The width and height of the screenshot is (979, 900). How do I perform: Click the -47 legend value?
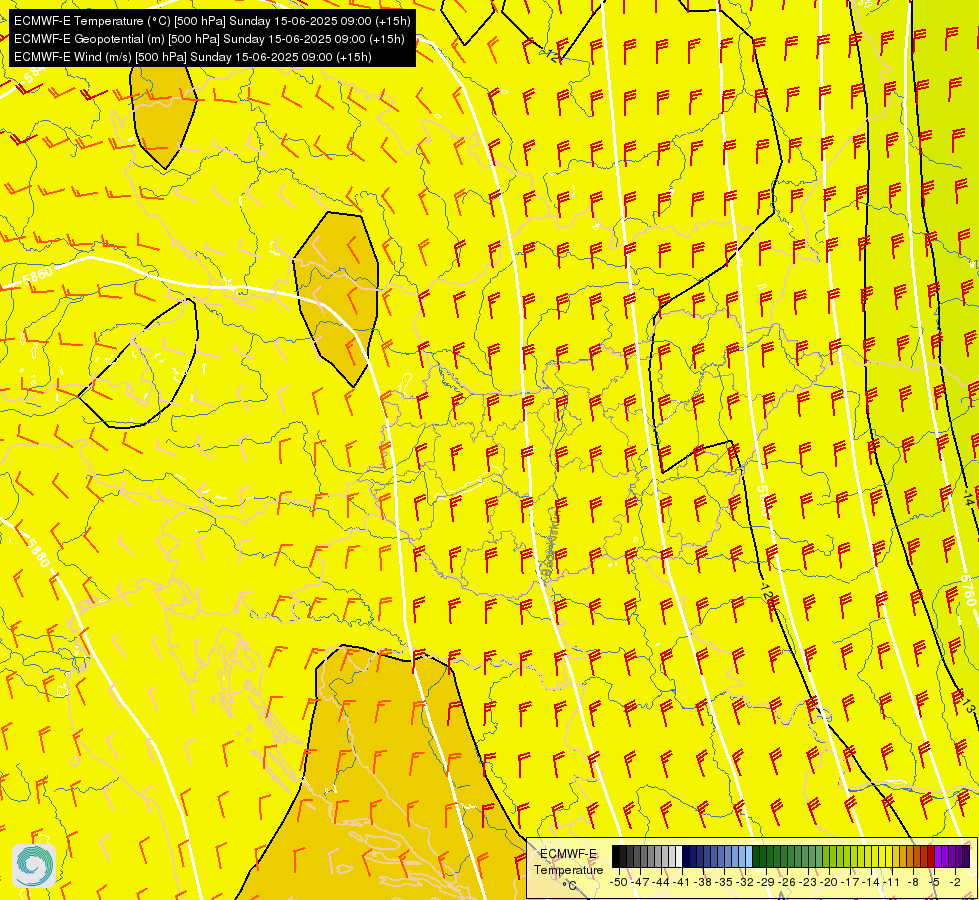[640, 882]
